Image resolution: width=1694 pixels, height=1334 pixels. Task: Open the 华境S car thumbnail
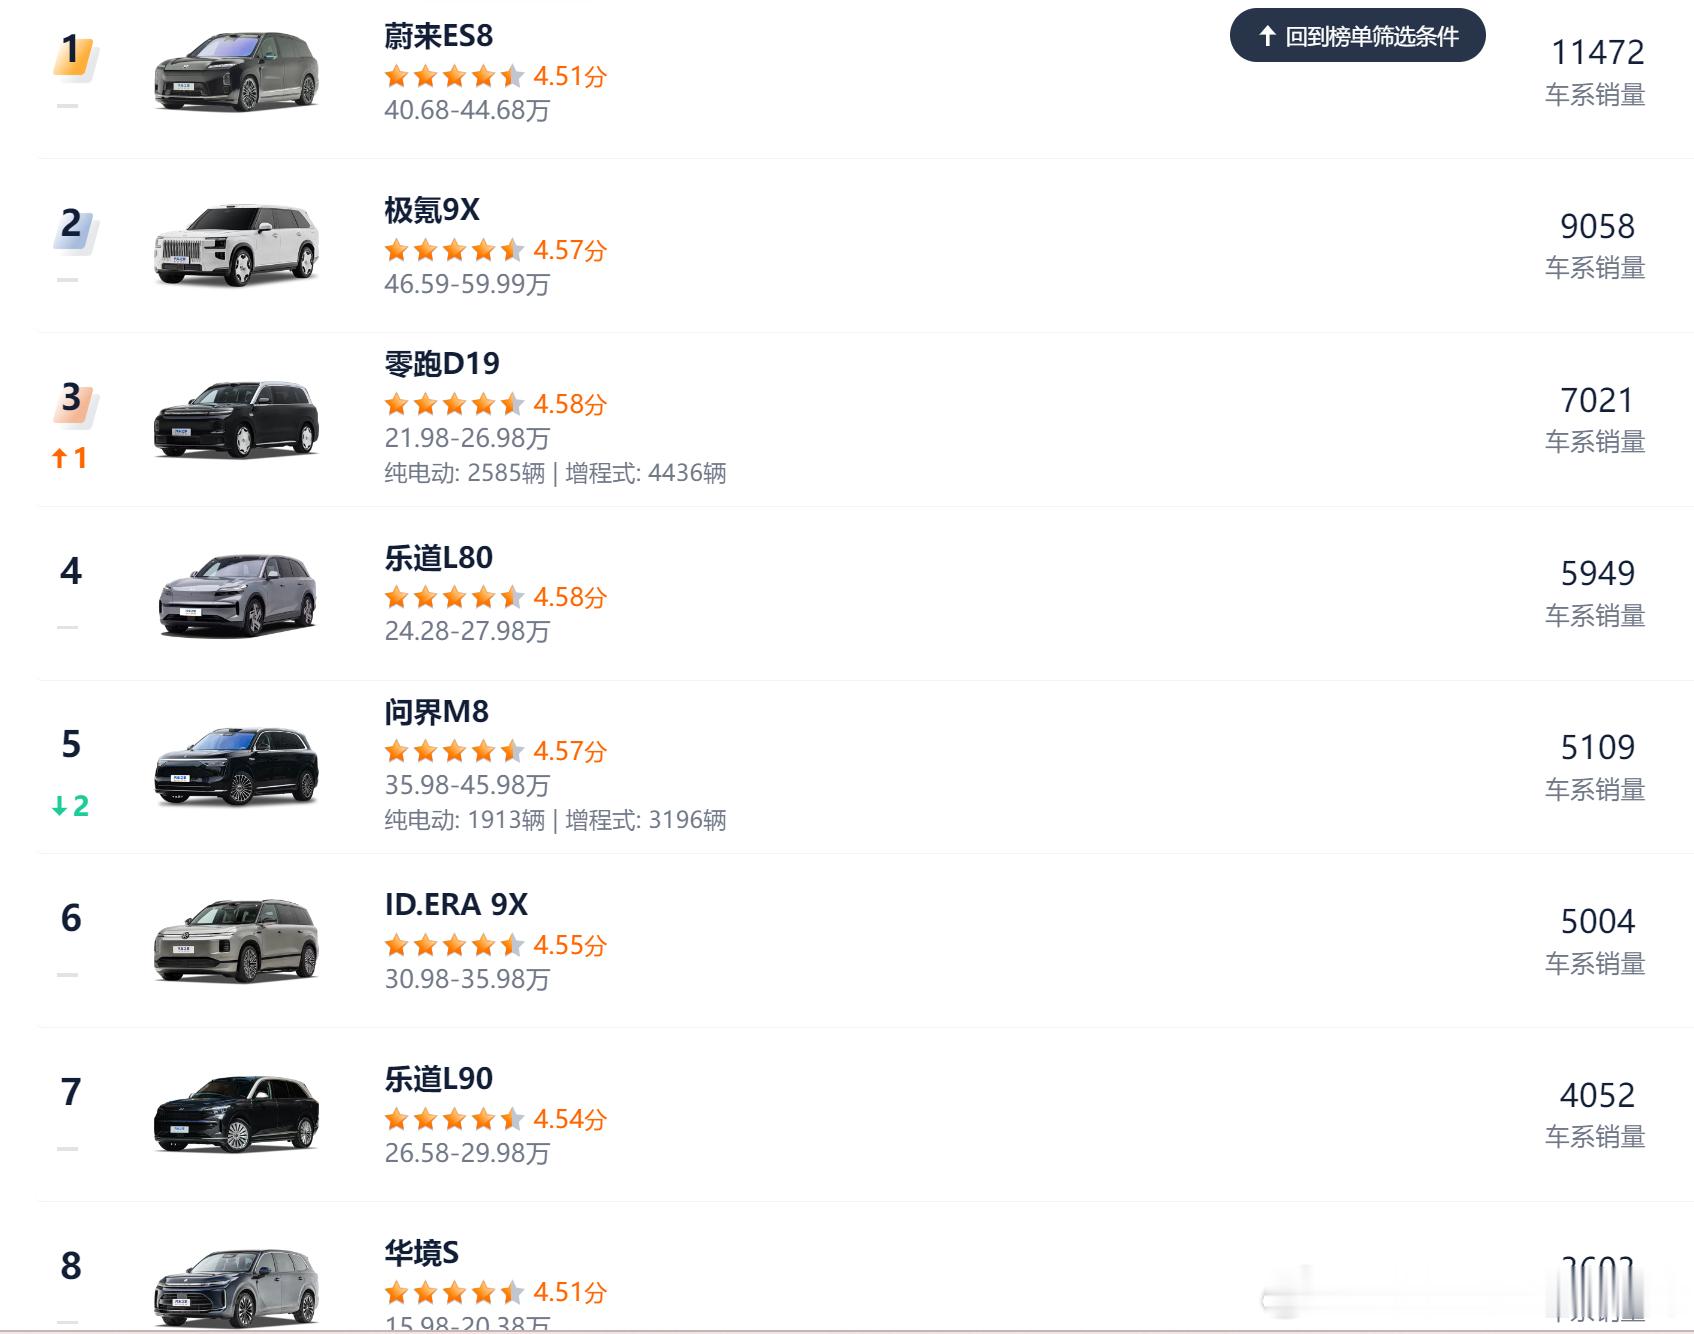click(x=237, y=1287)
